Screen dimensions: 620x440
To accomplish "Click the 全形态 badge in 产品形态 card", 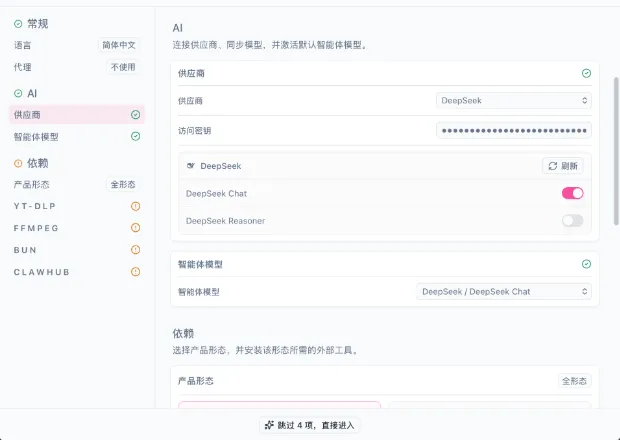I will 575,381.
